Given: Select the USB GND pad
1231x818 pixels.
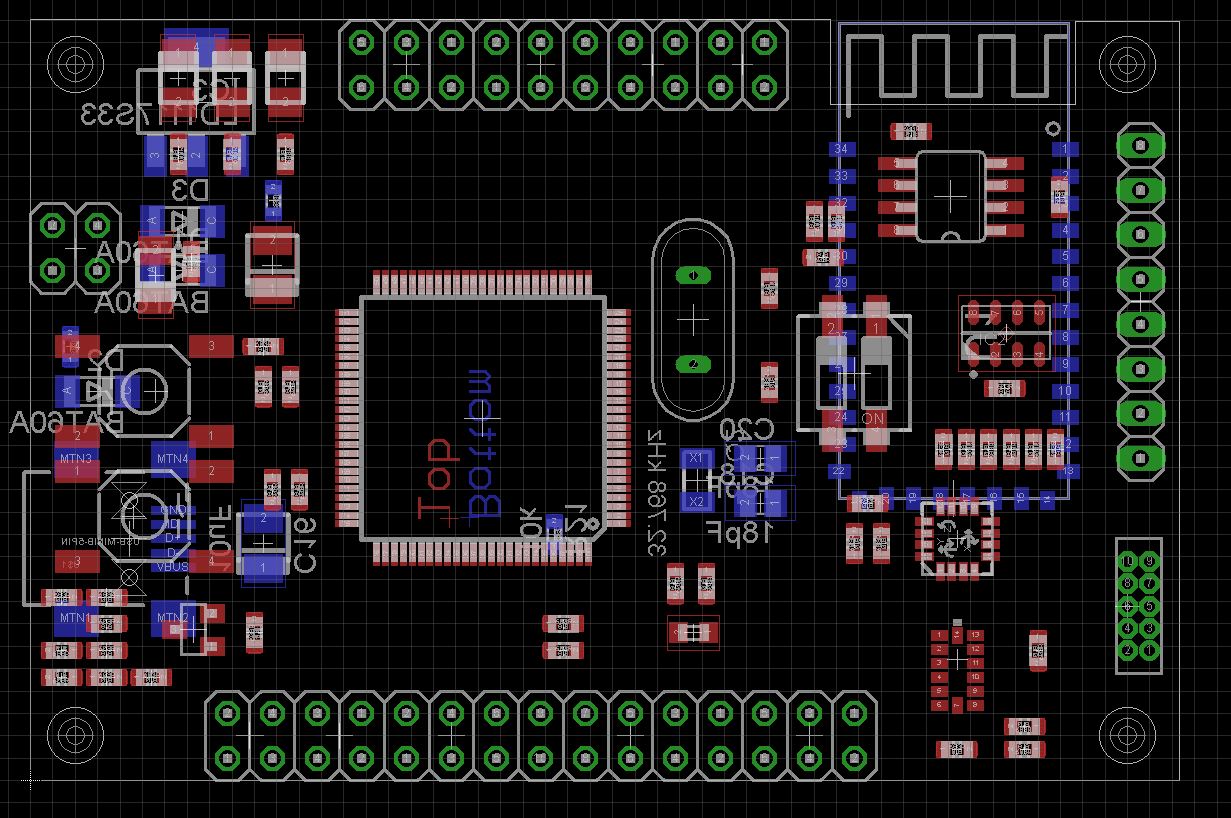Looking at the screenshot, I should coord(173,510).
